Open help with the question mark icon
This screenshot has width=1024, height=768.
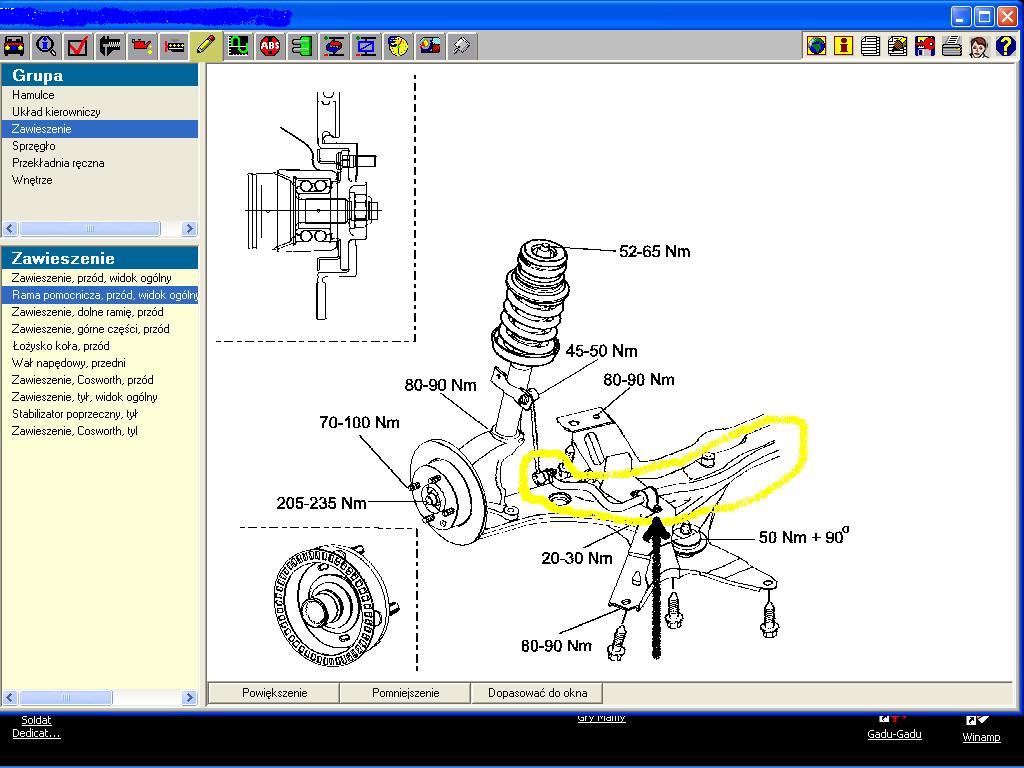pos(1005,46)
